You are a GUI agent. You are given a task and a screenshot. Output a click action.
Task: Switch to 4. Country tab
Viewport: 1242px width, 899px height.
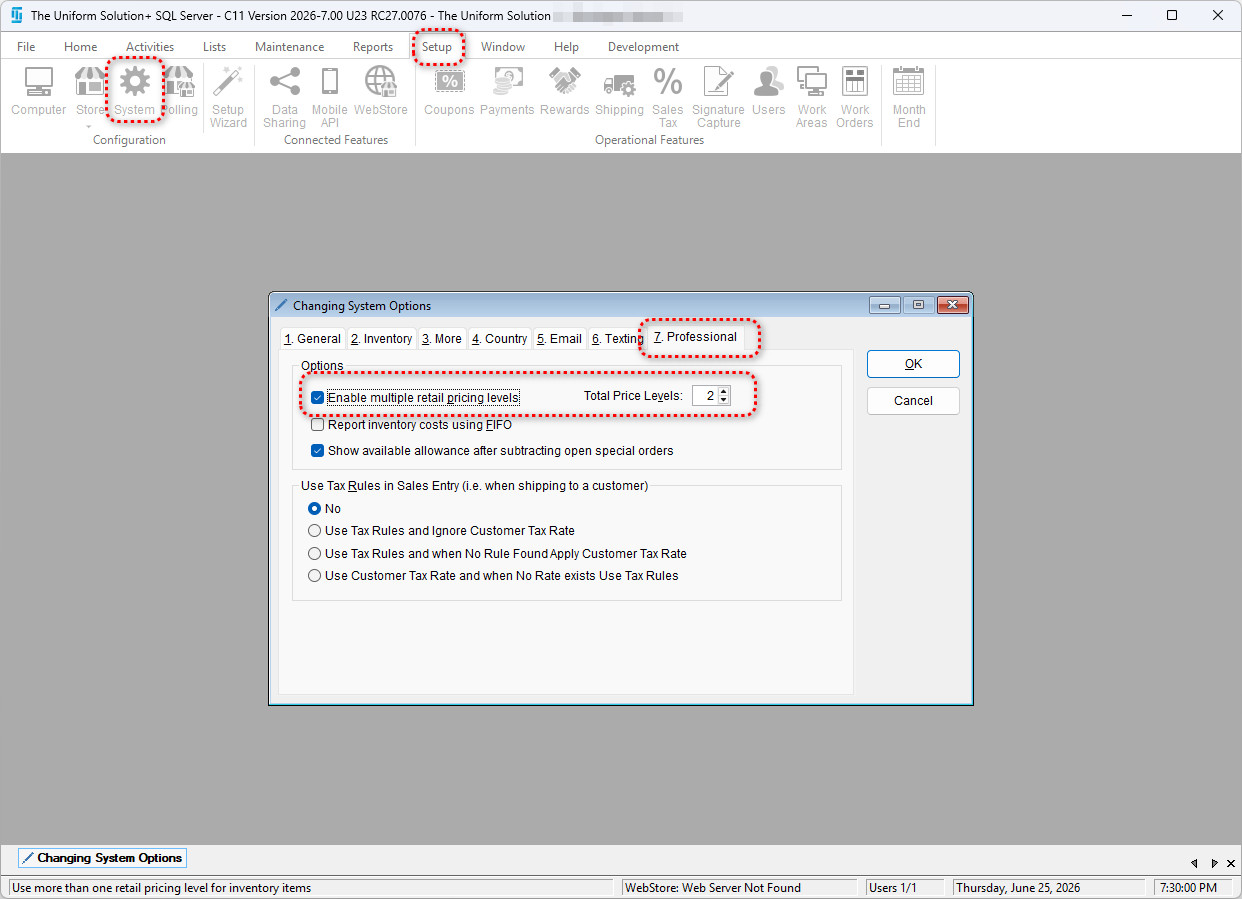point(499,339)
